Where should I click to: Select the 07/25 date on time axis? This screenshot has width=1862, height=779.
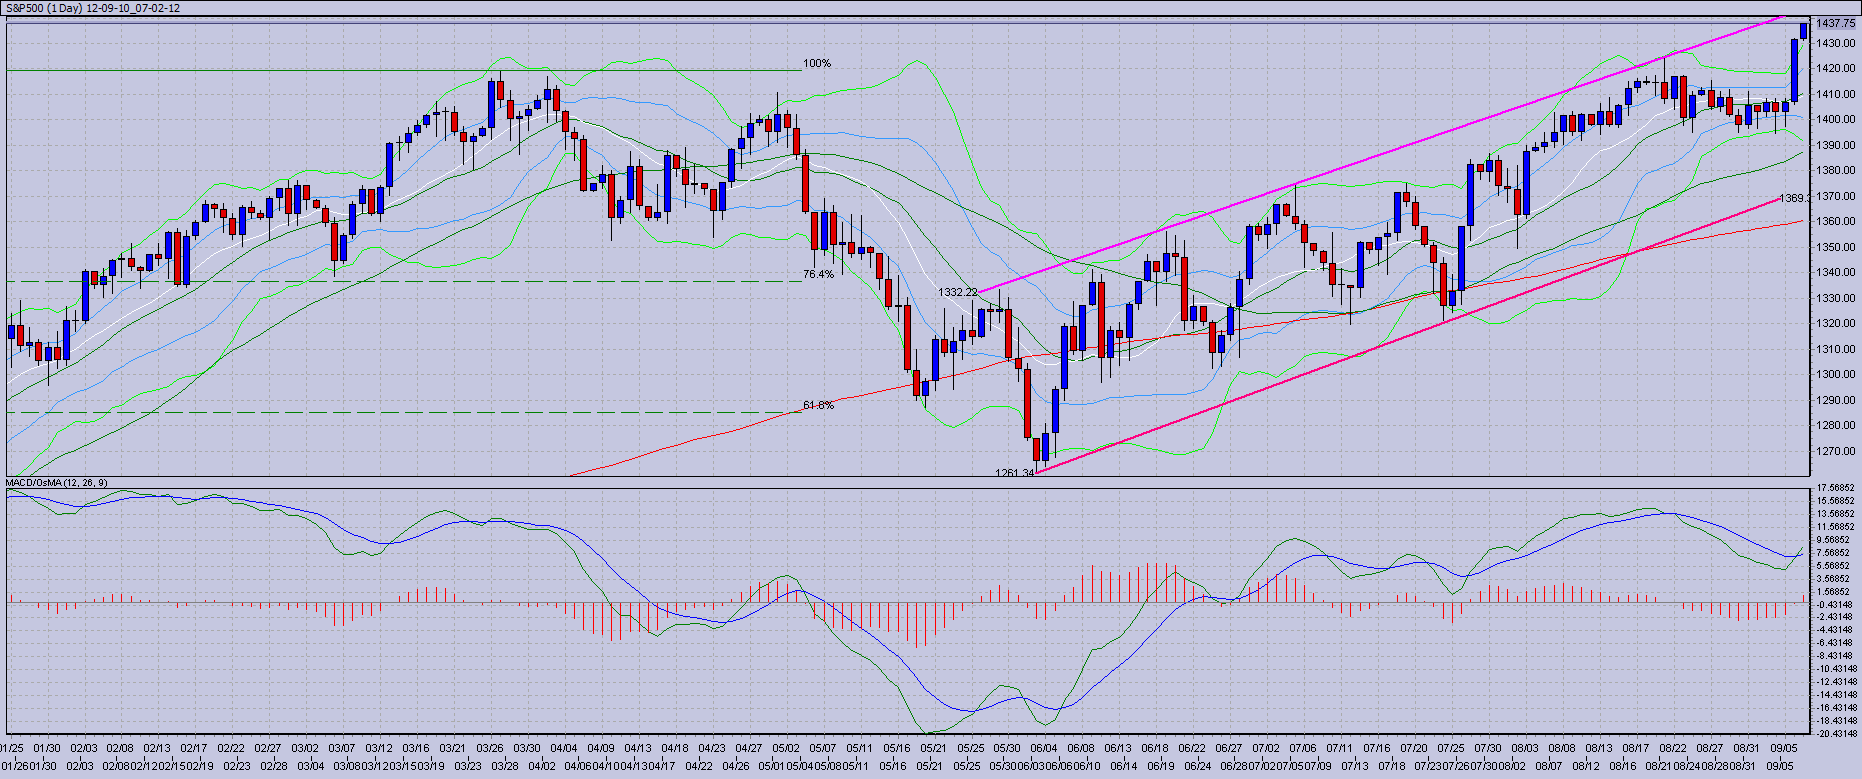(x=1451, y=748)
